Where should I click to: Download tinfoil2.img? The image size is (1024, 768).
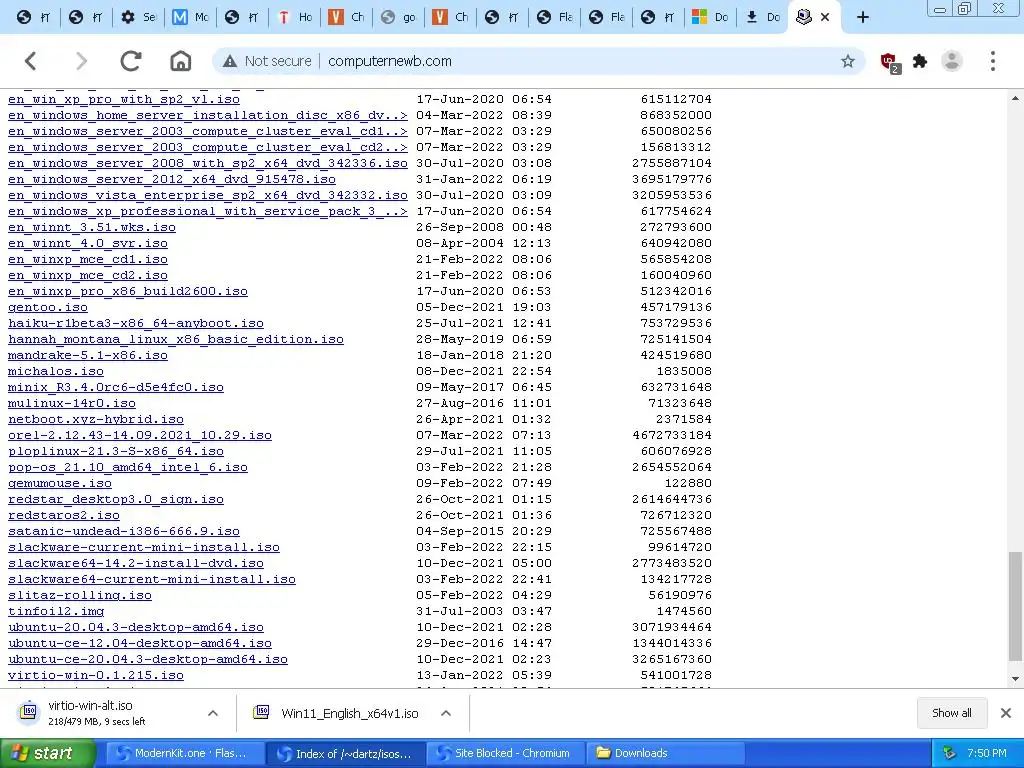pos(56,611)
